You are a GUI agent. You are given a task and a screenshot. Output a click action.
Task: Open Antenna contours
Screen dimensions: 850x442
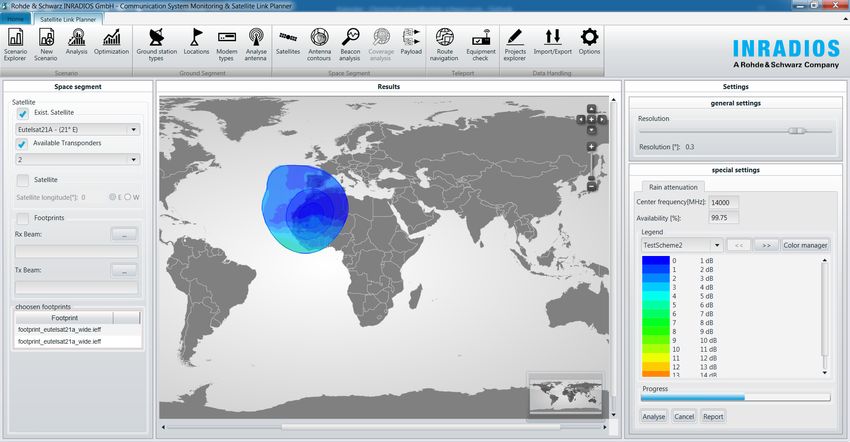tap(319, 44)
